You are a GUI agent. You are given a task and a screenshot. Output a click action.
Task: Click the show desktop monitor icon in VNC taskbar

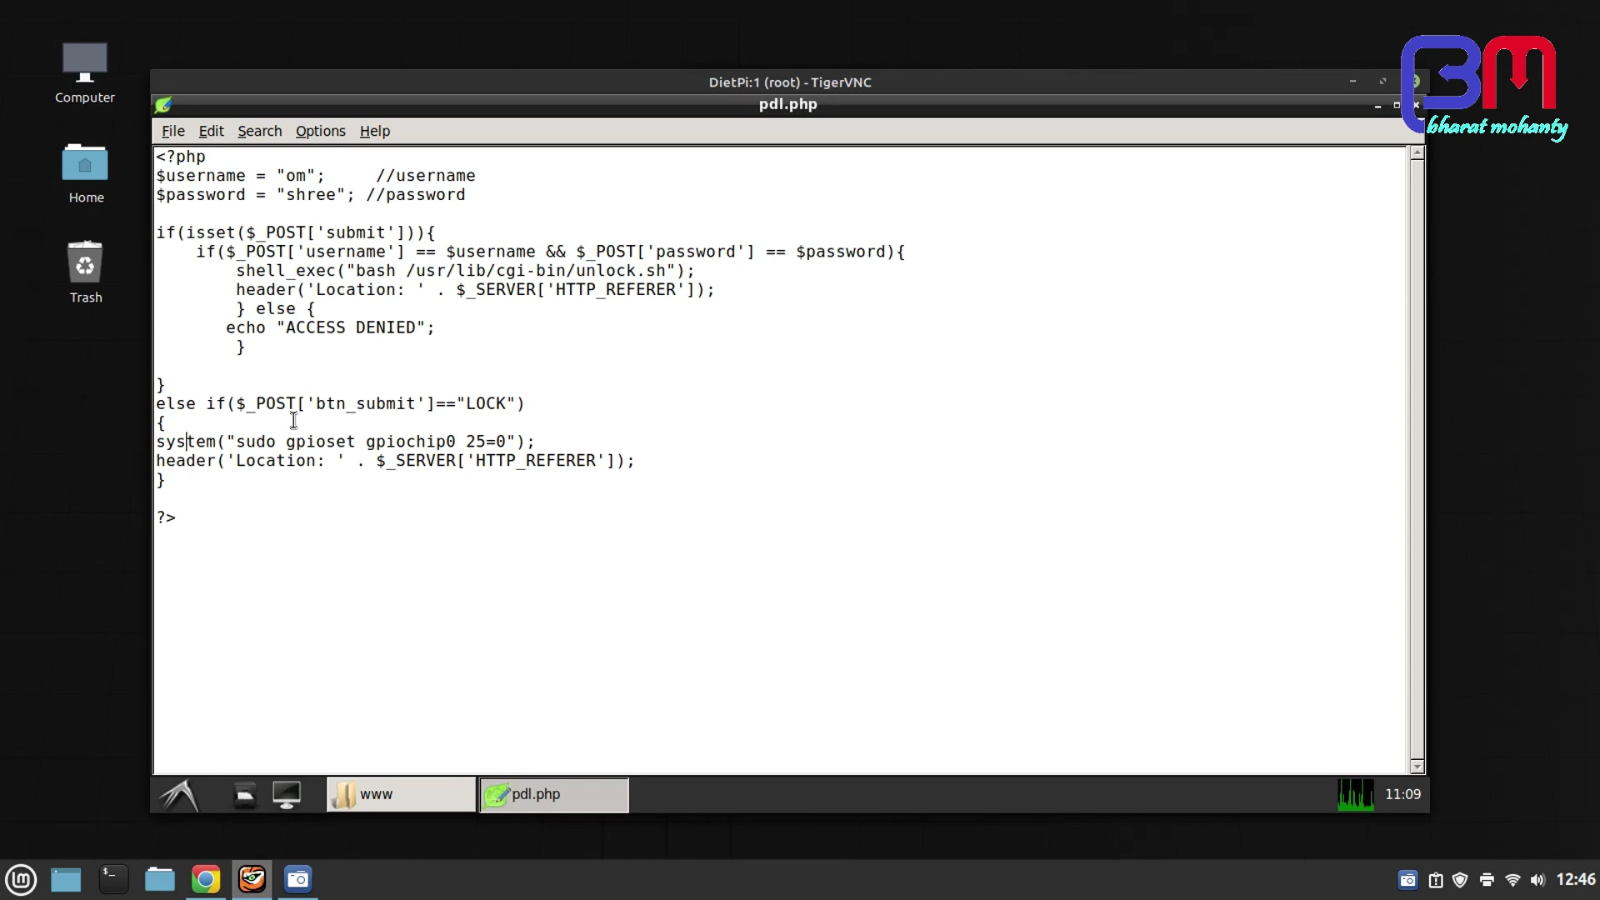click(287, 795)
